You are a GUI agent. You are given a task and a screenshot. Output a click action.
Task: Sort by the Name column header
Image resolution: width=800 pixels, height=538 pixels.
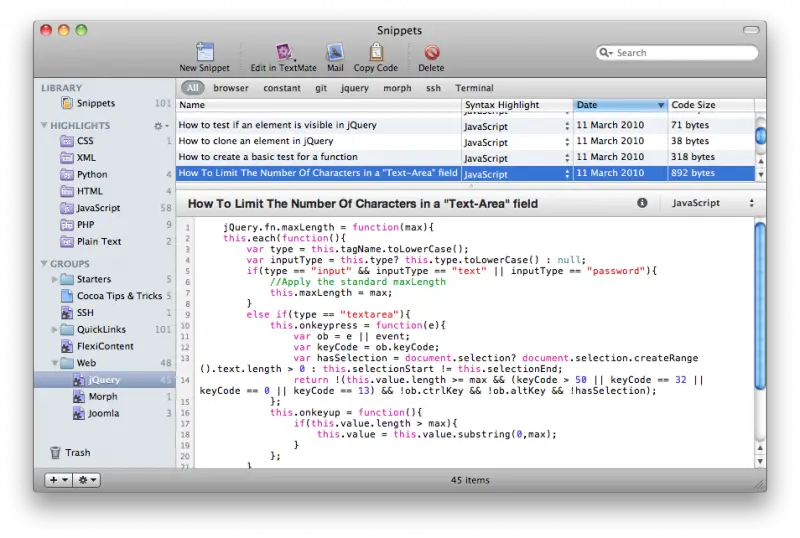(318, 105)
